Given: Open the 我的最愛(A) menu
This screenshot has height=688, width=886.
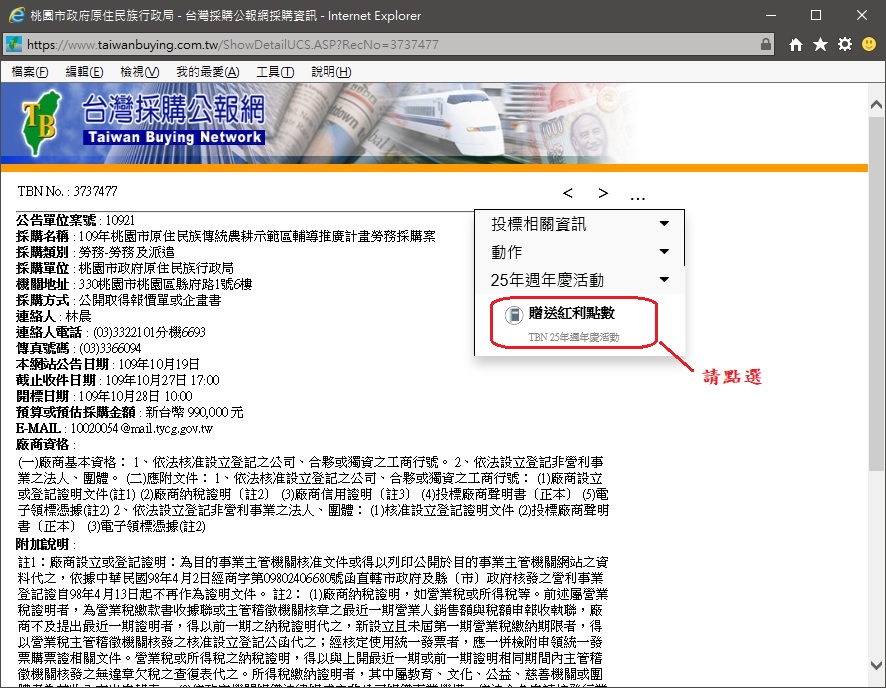Looking at the screenshot, I should [207, 72].
